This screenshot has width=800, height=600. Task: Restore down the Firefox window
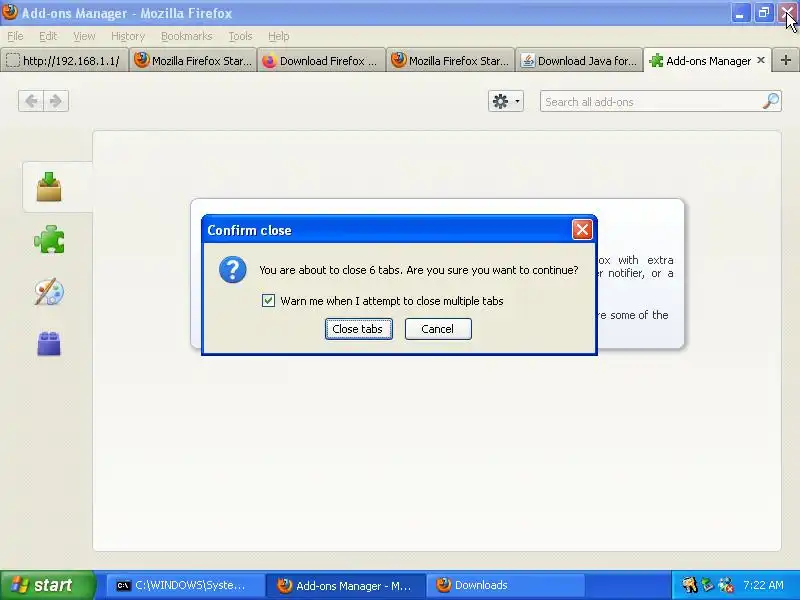(763, 13)
